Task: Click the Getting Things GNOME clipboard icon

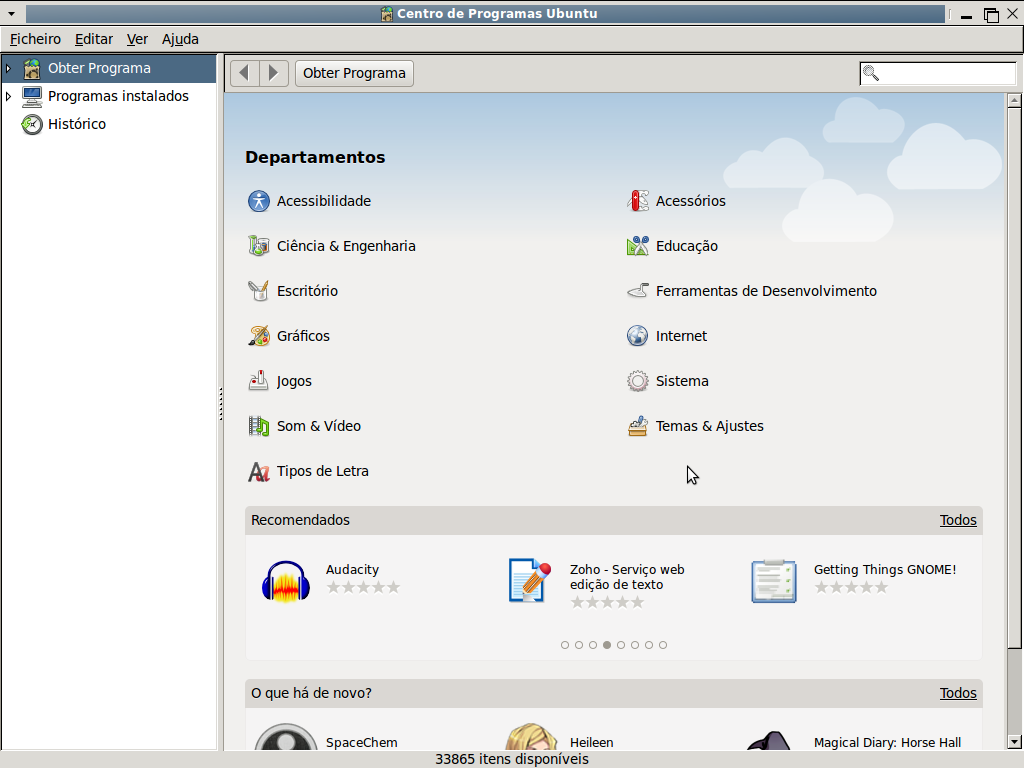Action: click(774, 581)
